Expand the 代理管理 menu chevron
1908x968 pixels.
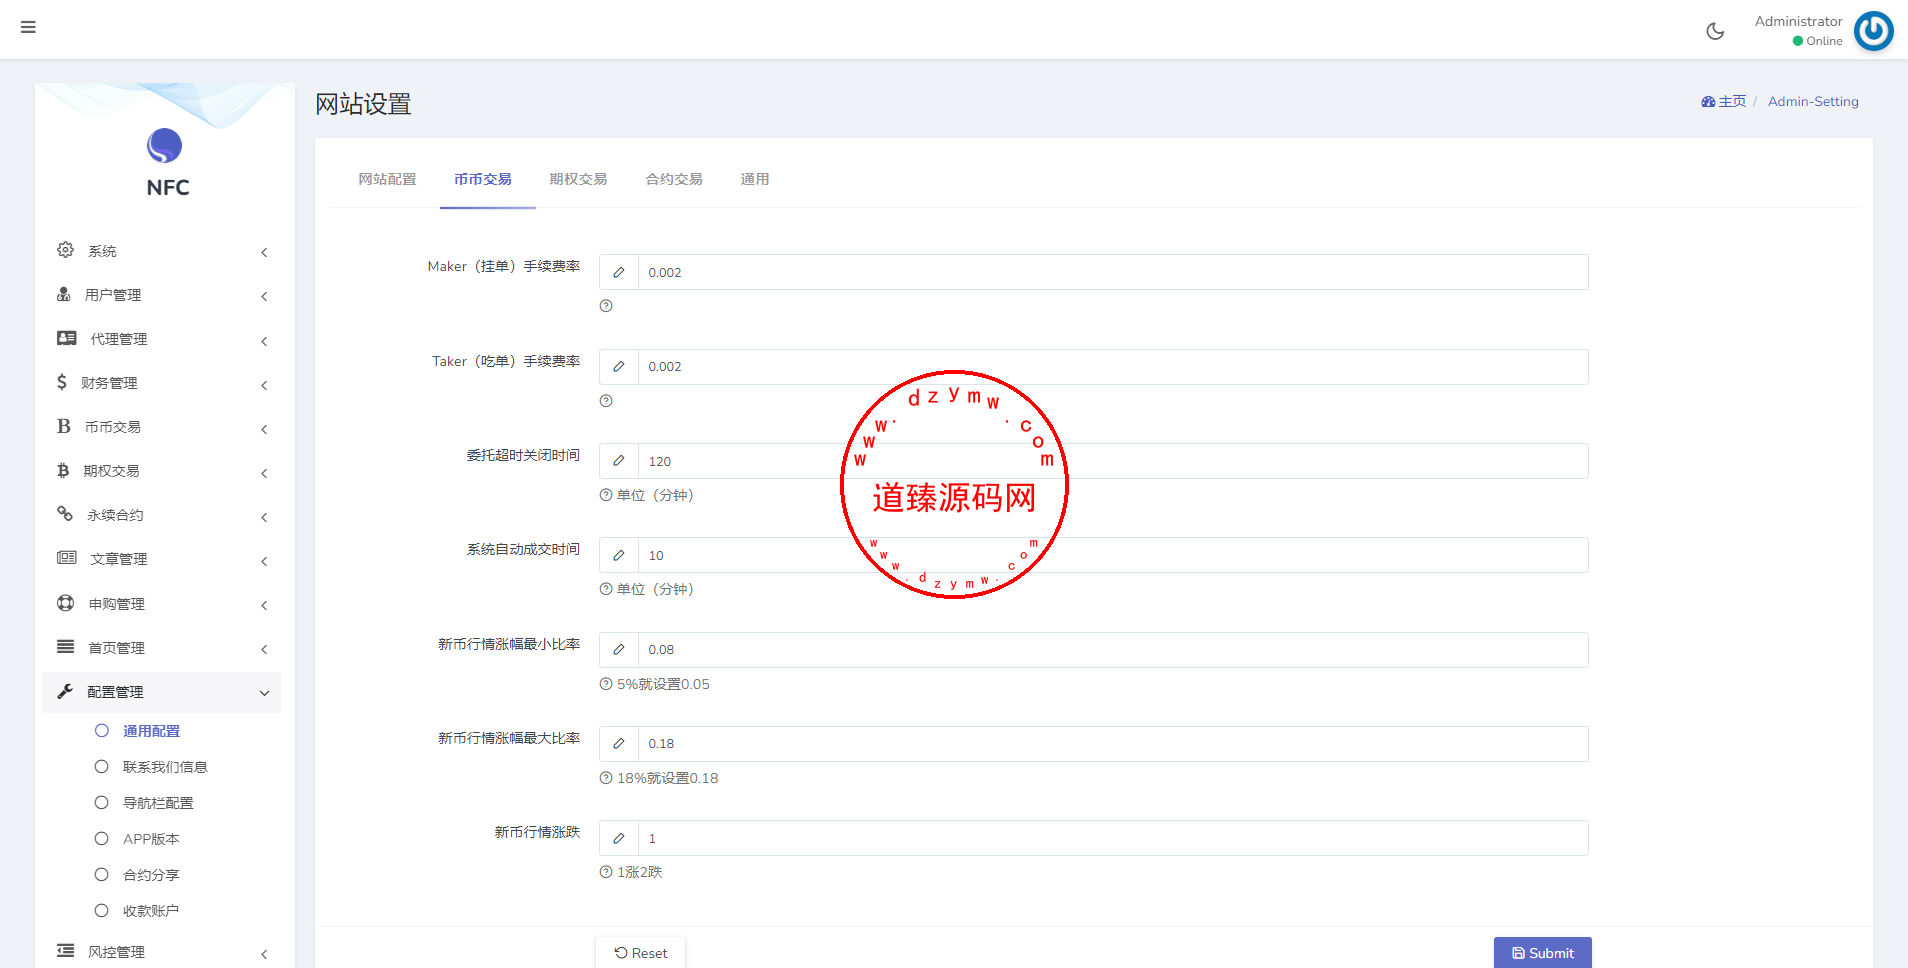click(264, 341)
